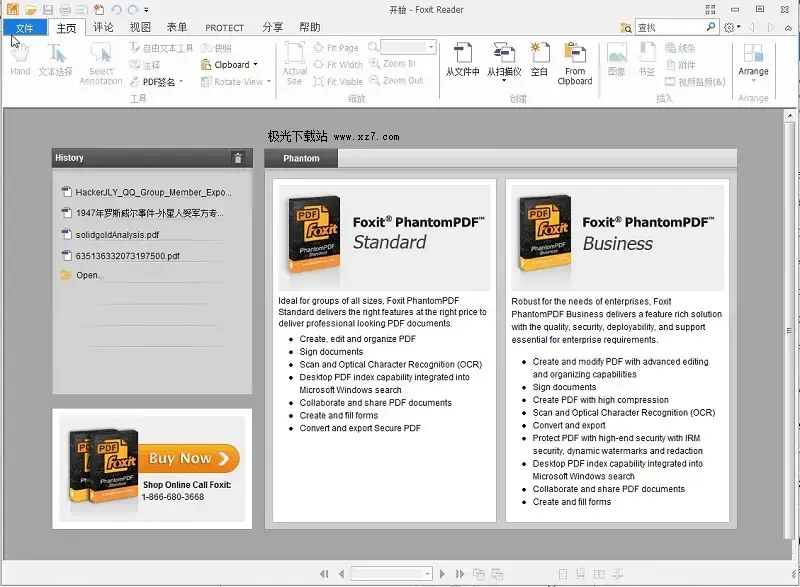Switch to the 评论 comment tab
Viewport: 800px width, 587px height.
pyautogui.click(x=103, y=27)
